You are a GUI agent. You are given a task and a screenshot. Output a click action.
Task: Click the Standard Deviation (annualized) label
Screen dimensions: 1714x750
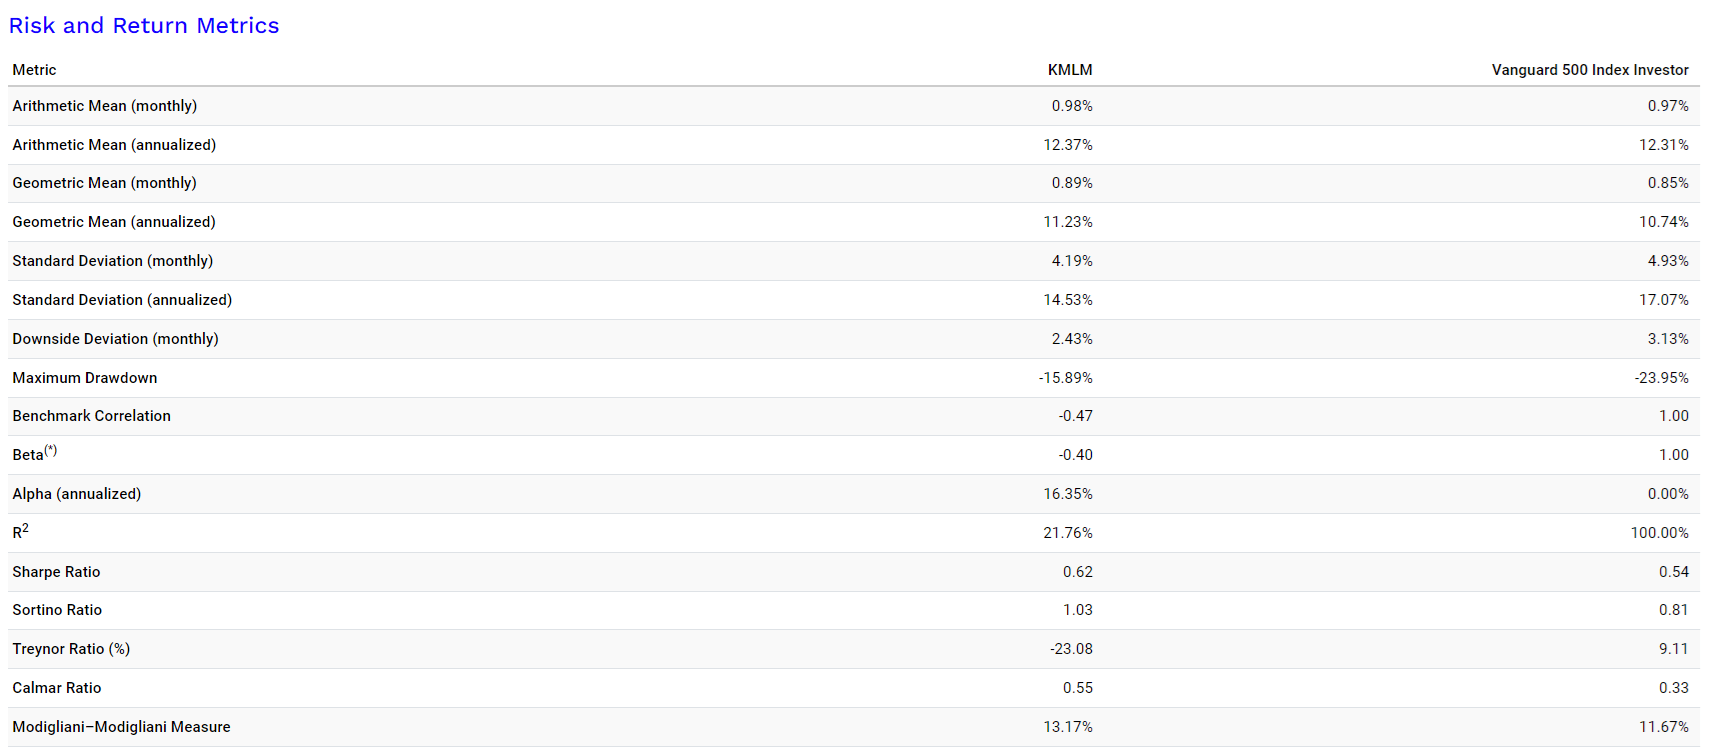(122, 300)
